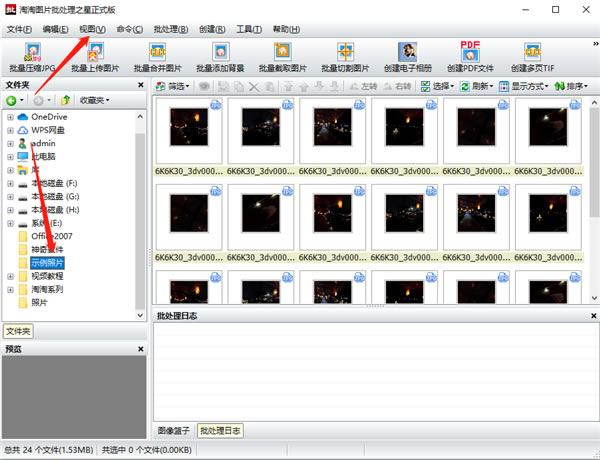
Task: Open the 批量压缩JPG tool
Action: tap(33, 58)
